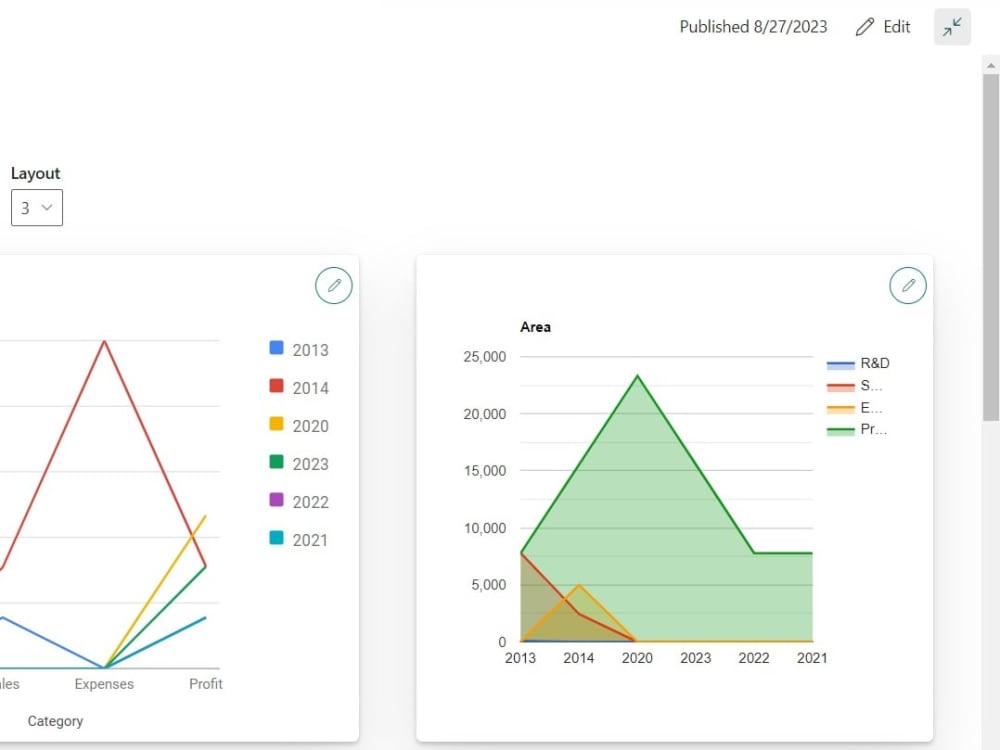Click the 'Area' chart title
Viewport: 1000px width, 750px height.
click(536, 327)
